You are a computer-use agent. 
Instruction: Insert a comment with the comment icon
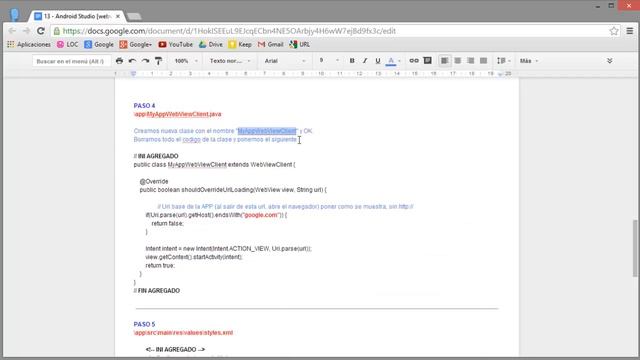pyautogui.click(x=427, y=61)
